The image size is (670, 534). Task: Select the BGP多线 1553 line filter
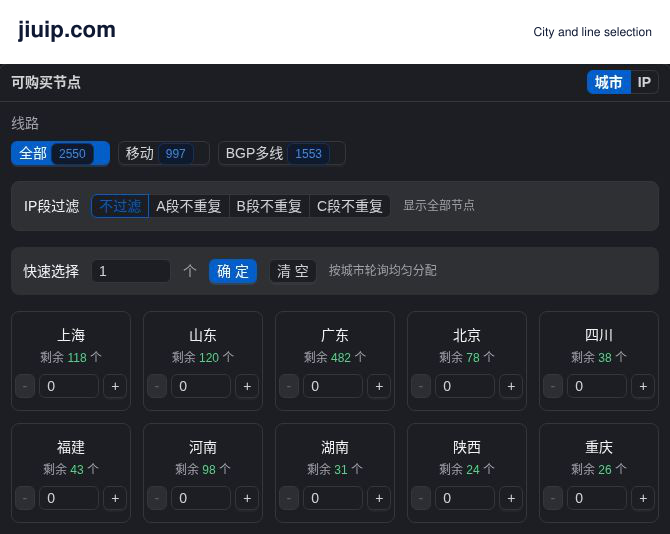[282, 153]
